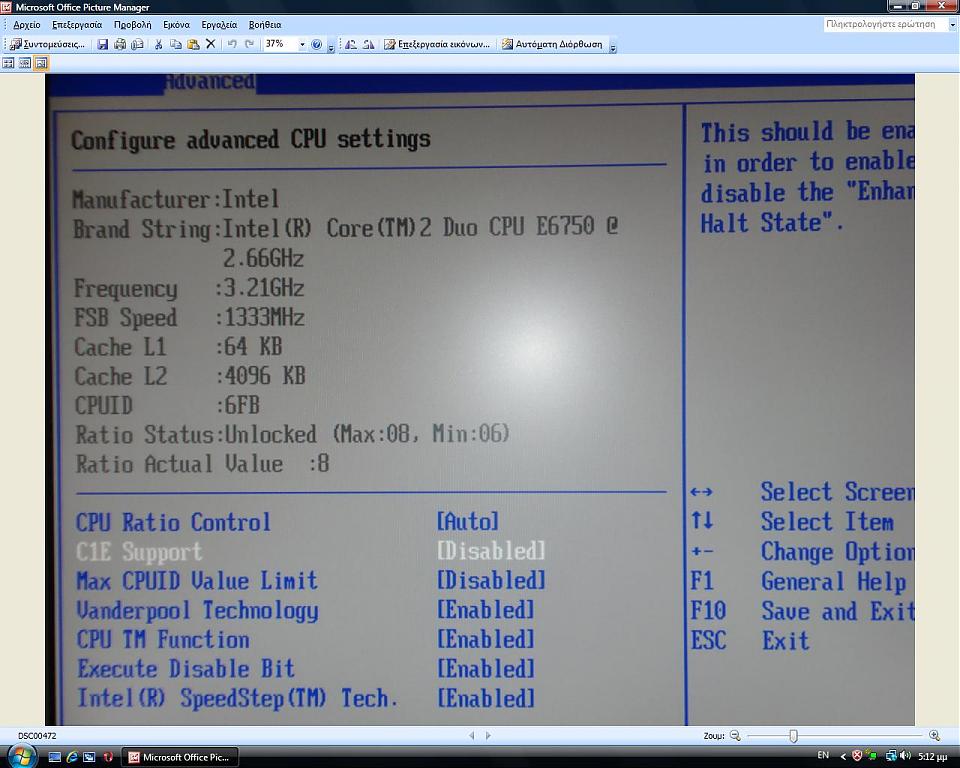
Task: Zoom out with the minus magnifier
Action: click(x=735, y=736)
